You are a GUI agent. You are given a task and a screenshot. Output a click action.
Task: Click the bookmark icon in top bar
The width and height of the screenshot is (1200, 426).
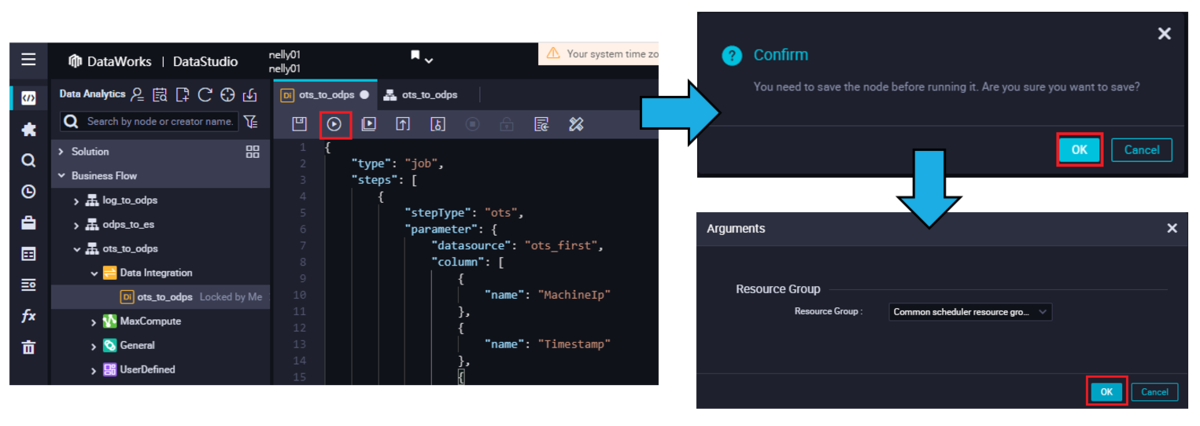click(x=415, y=56)
